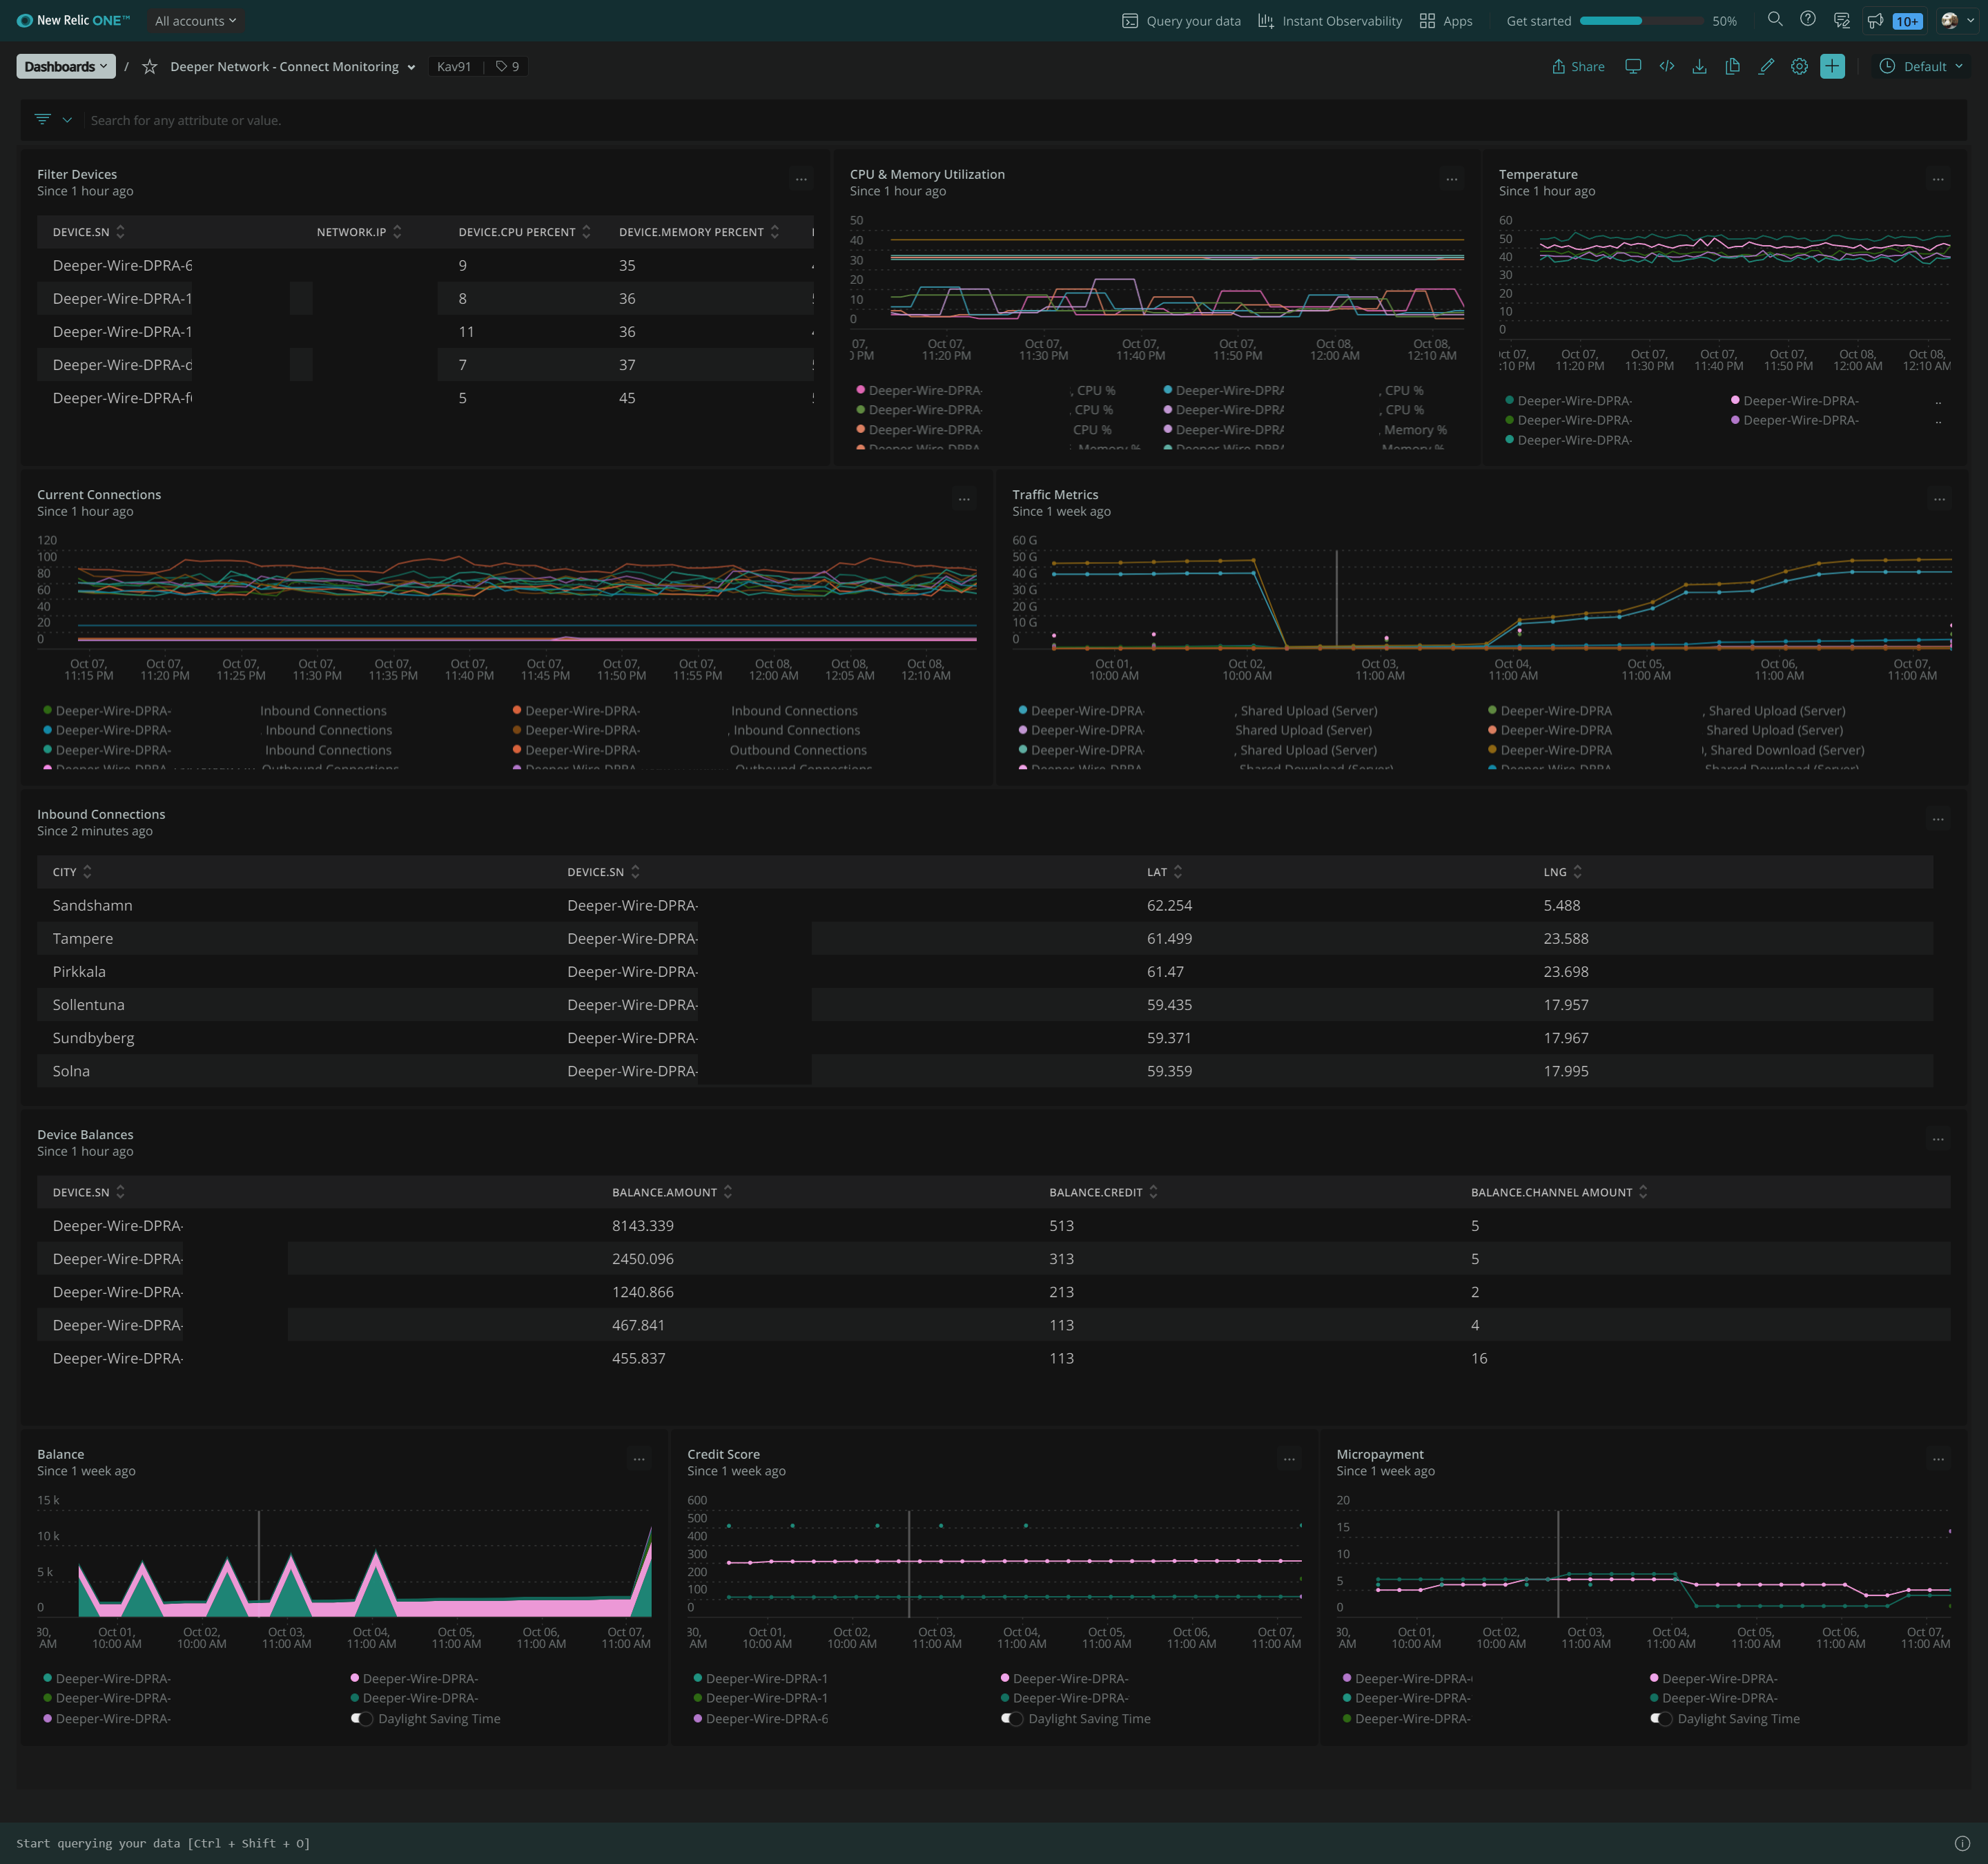The height and width of the screenshot is (1864, 1988).
Task: Click the Query your data link
Action: click(x=1181, y=20)
